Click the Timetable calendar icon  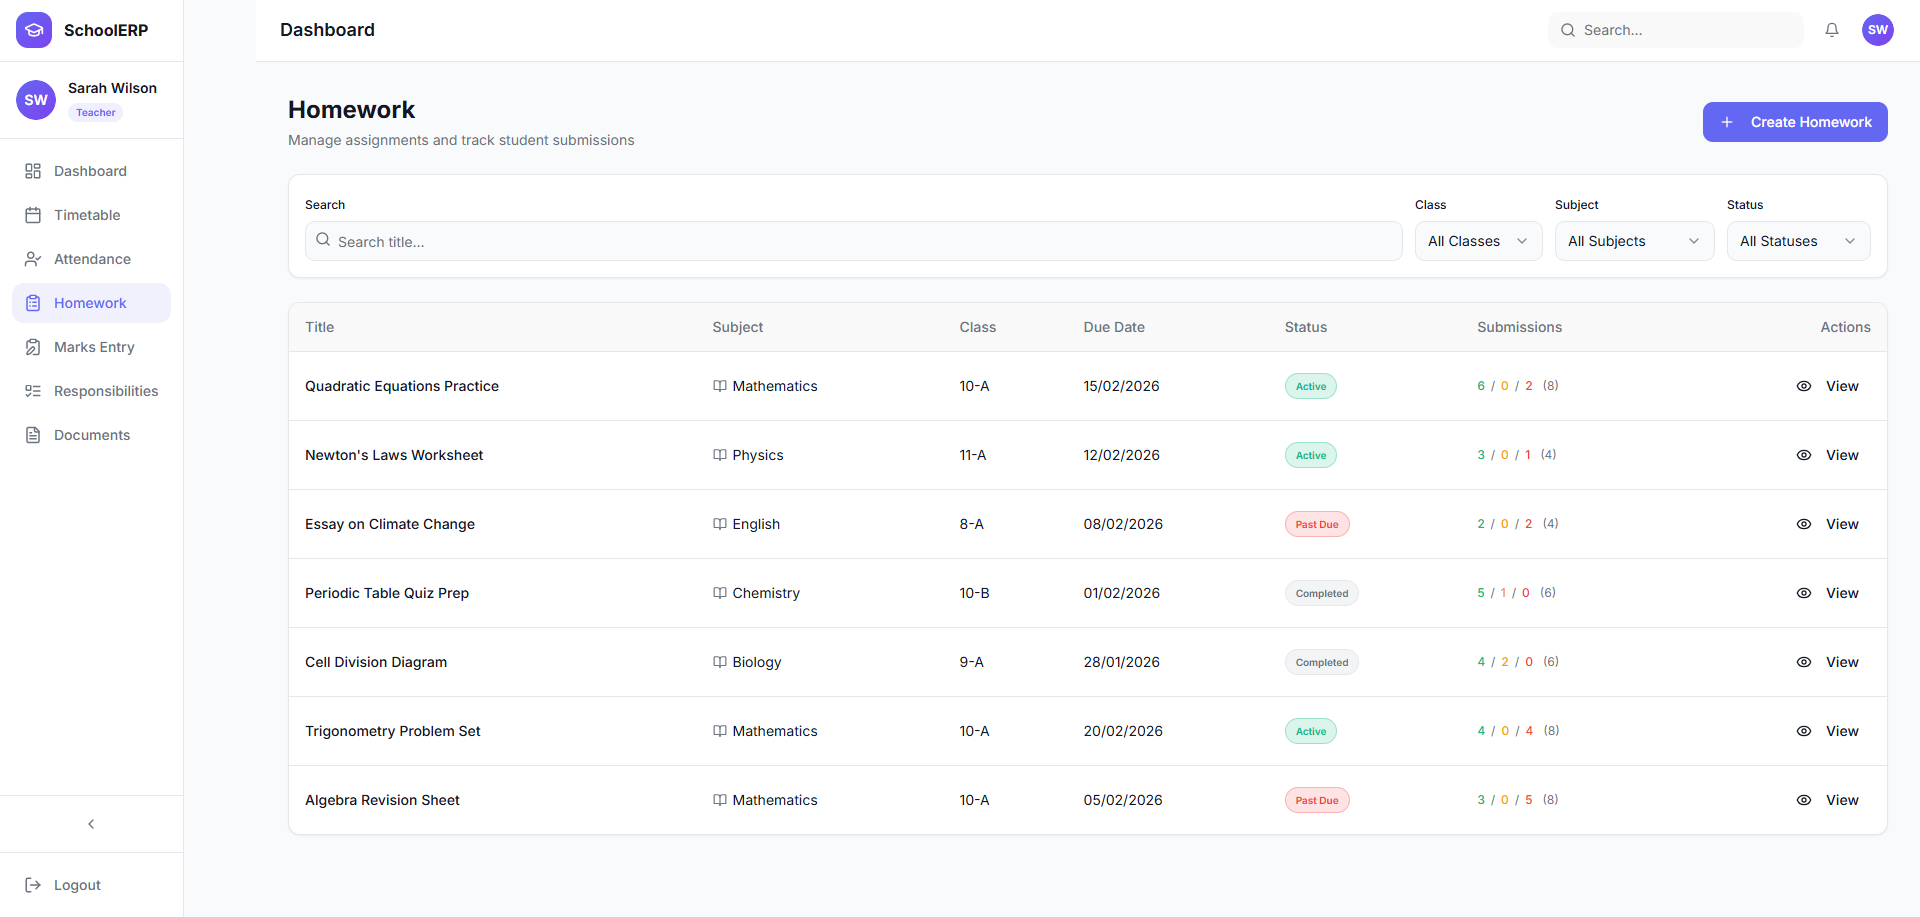33,215
